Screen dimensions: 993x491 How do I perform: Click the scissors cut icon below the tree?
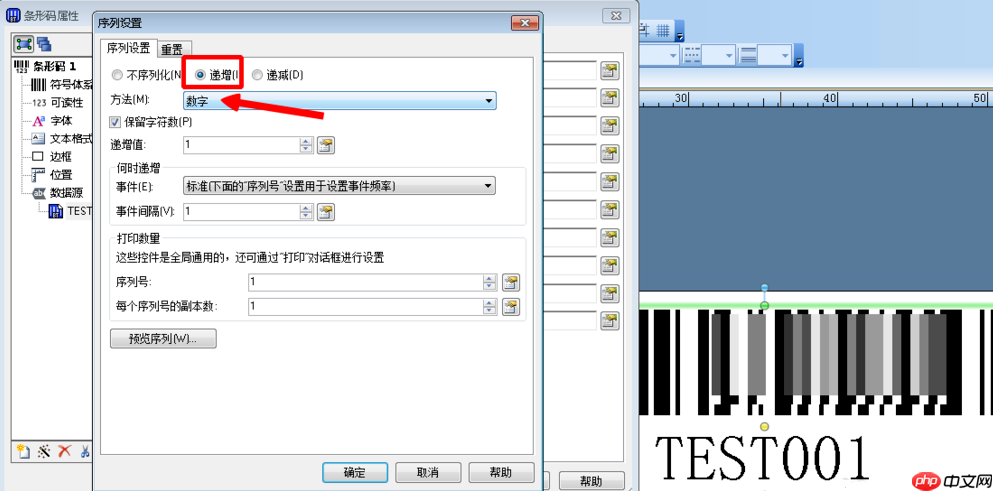click(85, 451)
